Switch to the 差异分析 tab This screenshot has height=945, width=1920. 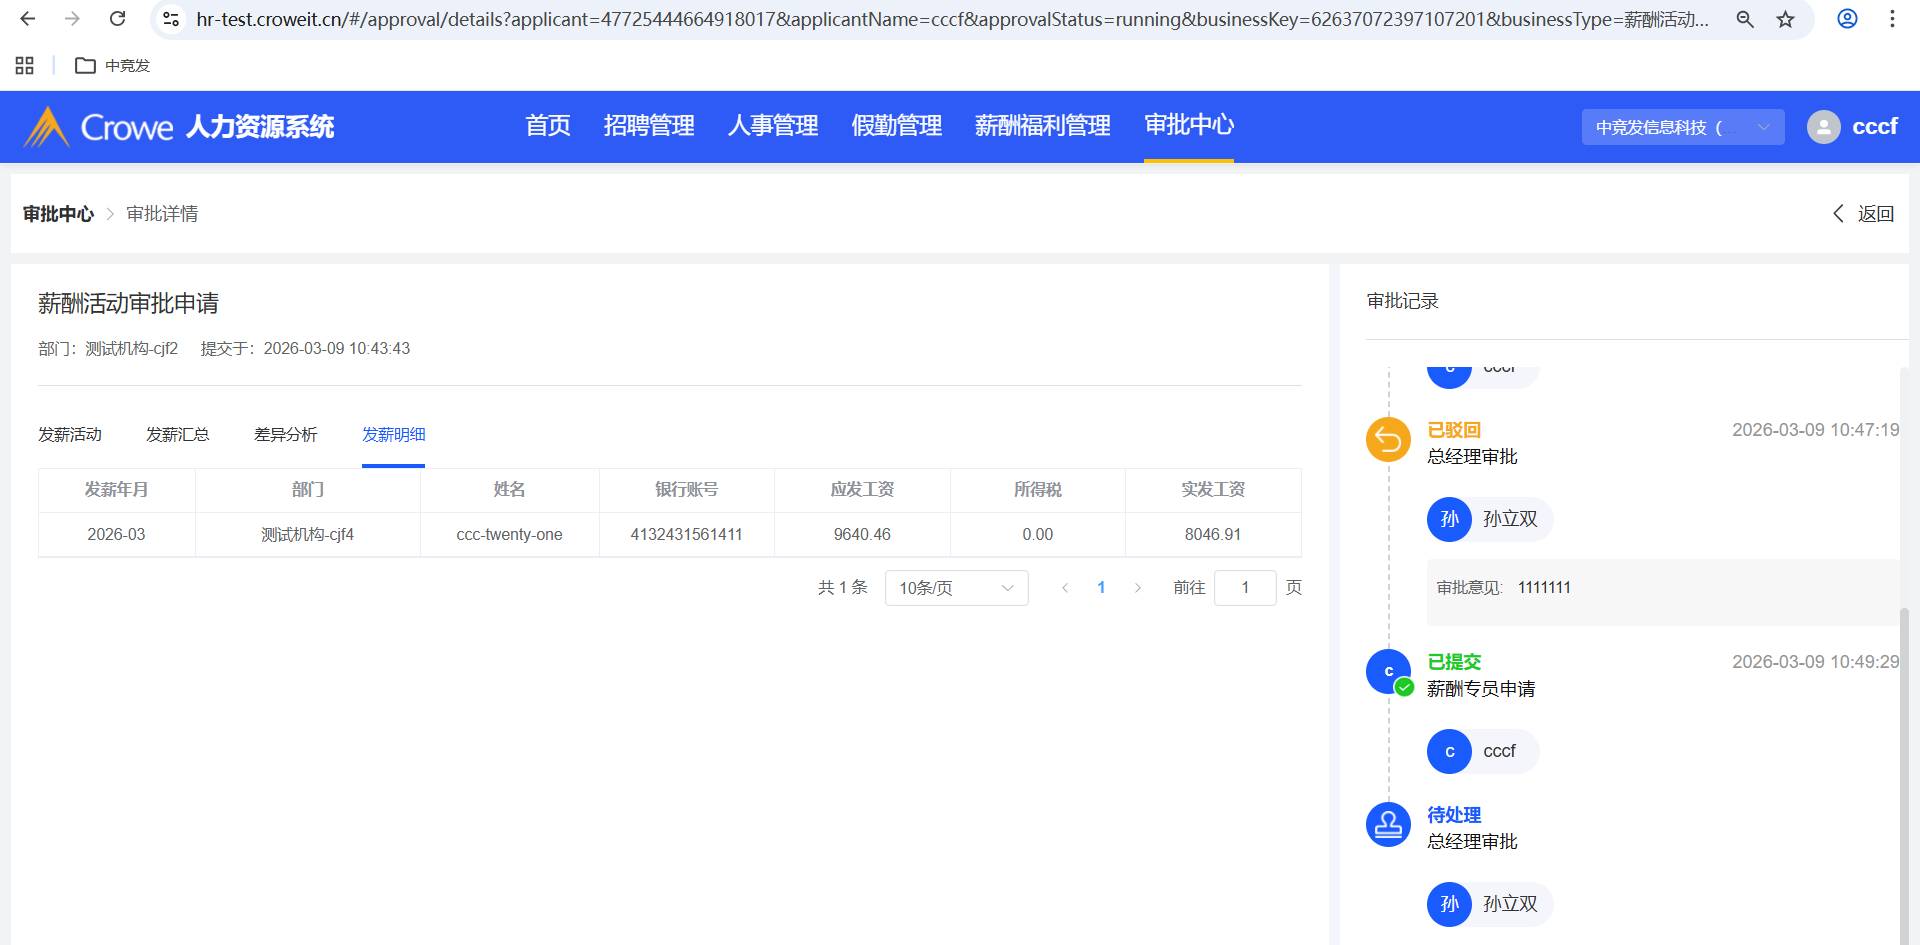pyautogui.click(x=285, y=434)
